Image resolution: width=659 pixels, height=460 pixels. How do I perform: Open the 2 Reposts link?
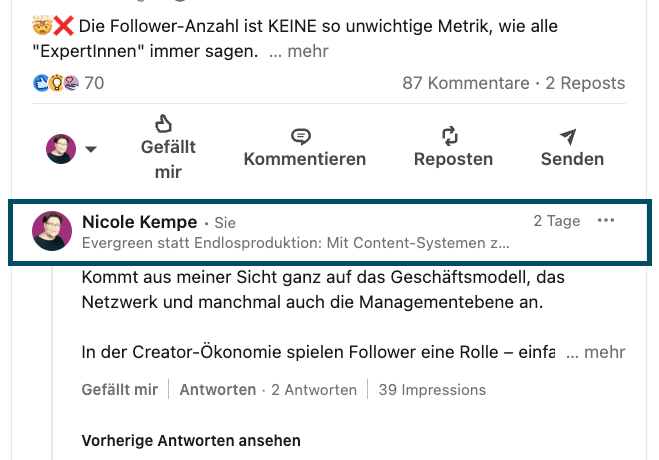point(585,83)
